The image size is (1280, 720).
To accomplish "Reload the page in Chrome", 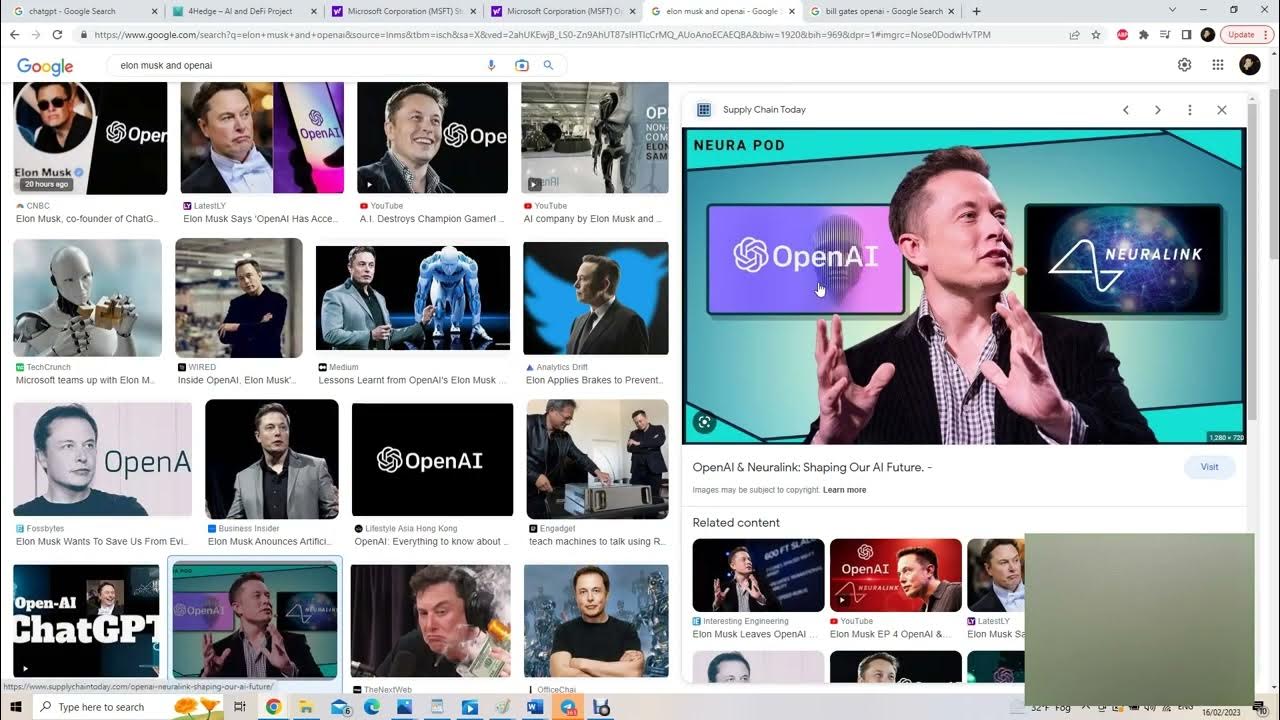I will point(57,34).
